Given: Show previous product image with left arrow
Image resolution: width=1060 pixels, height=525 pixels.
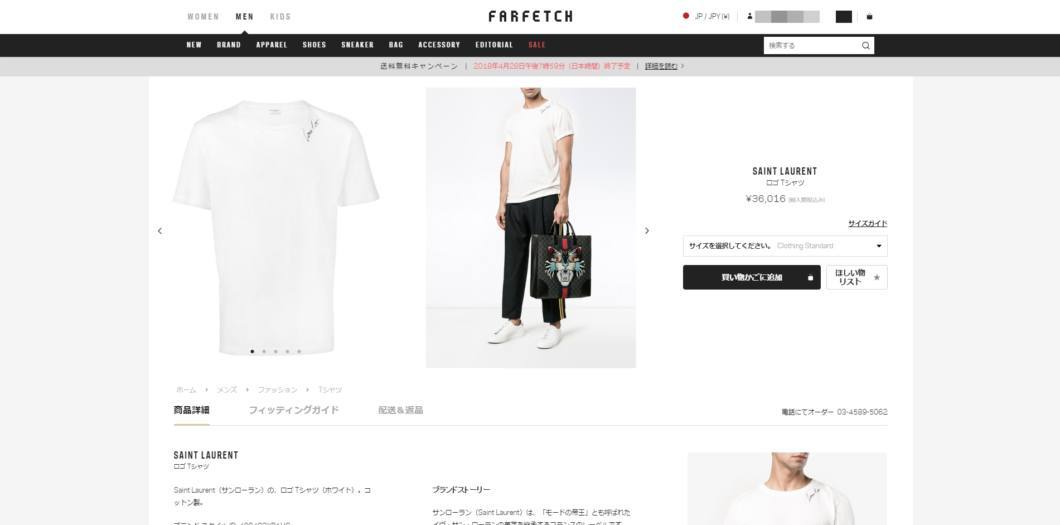Looking at the screenshot, I should pyautogui.click(x=160, y=231).
